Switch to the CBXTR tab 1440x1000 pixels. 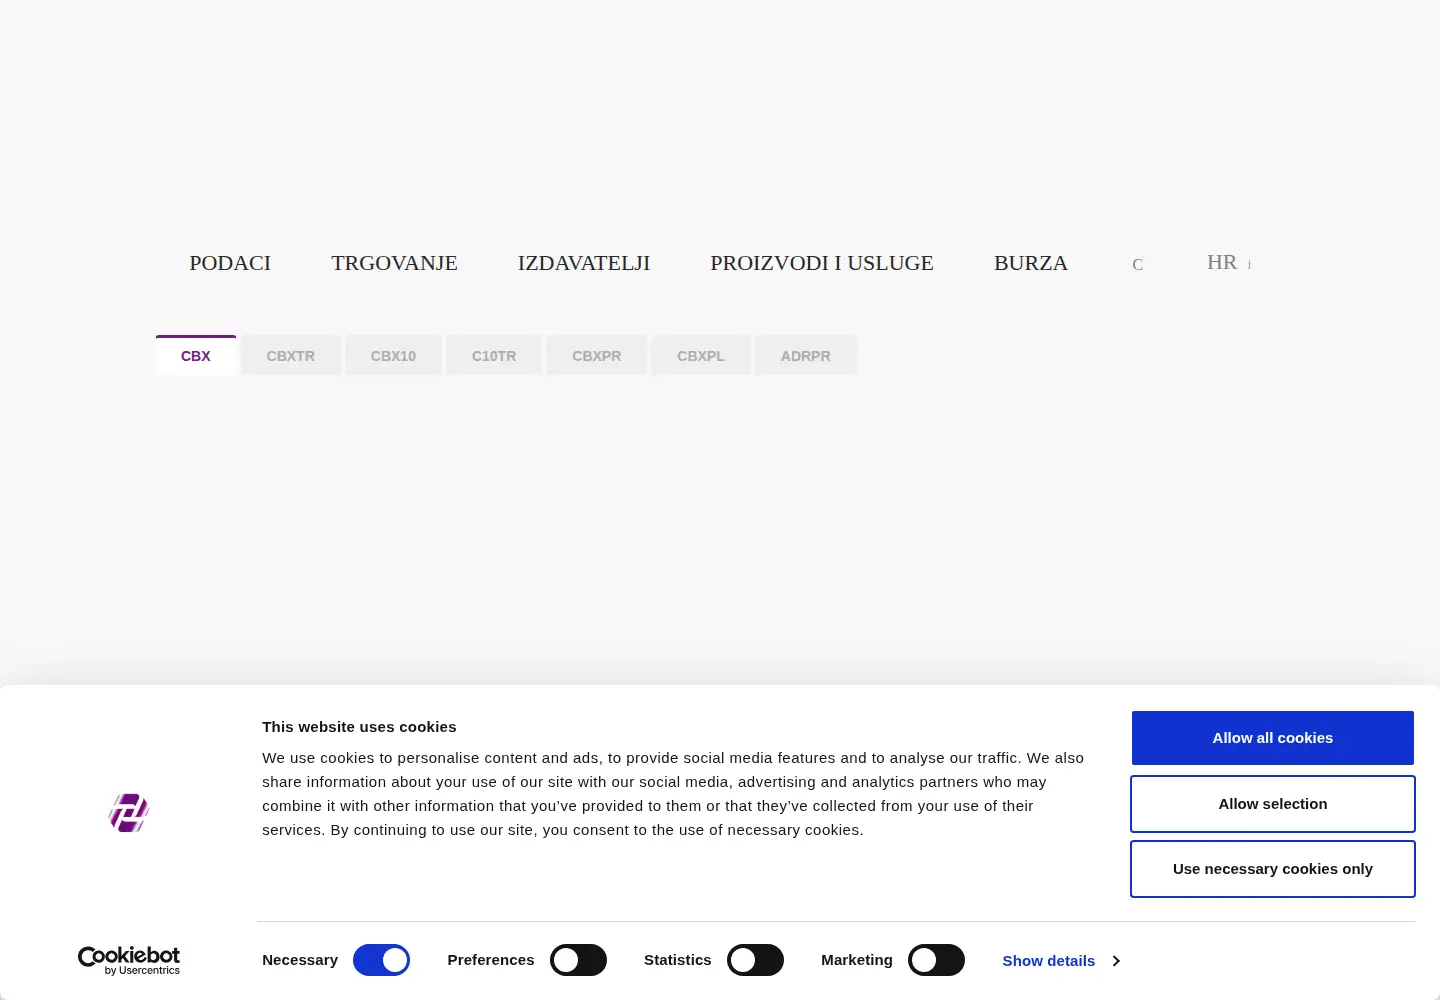pos(291,355)
